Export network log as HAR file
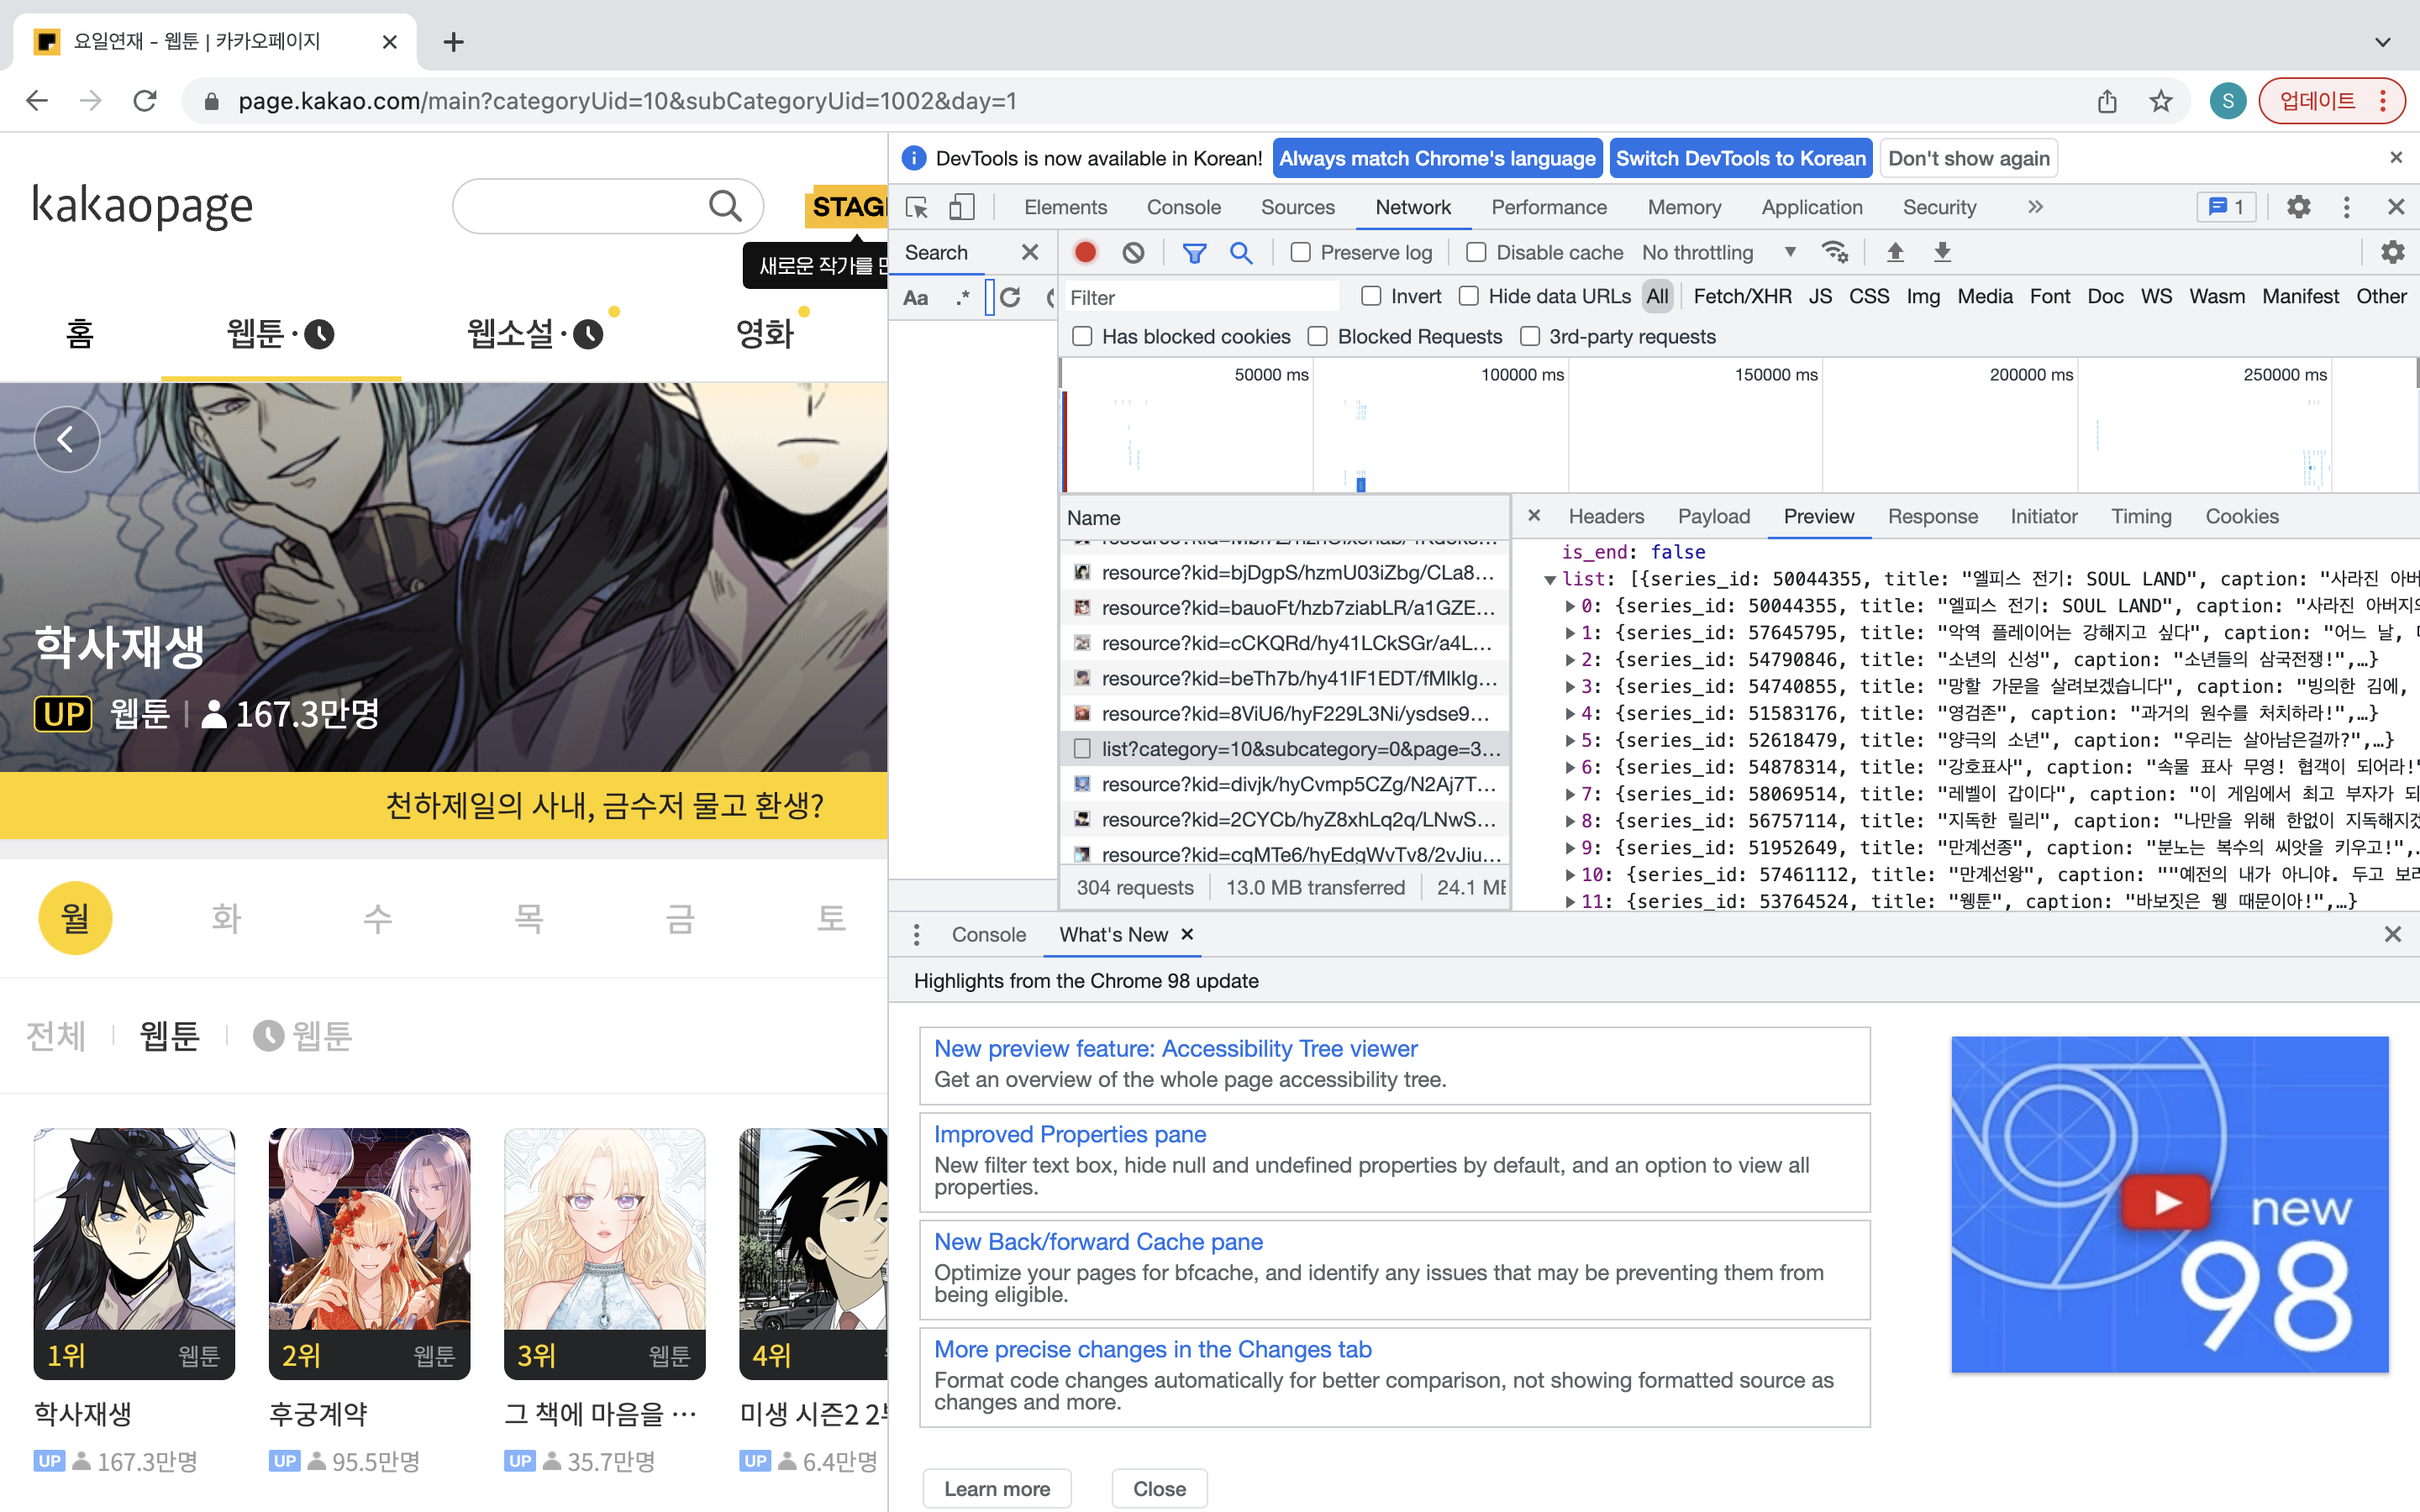 pyautogui.click(x=1943, y=252)
